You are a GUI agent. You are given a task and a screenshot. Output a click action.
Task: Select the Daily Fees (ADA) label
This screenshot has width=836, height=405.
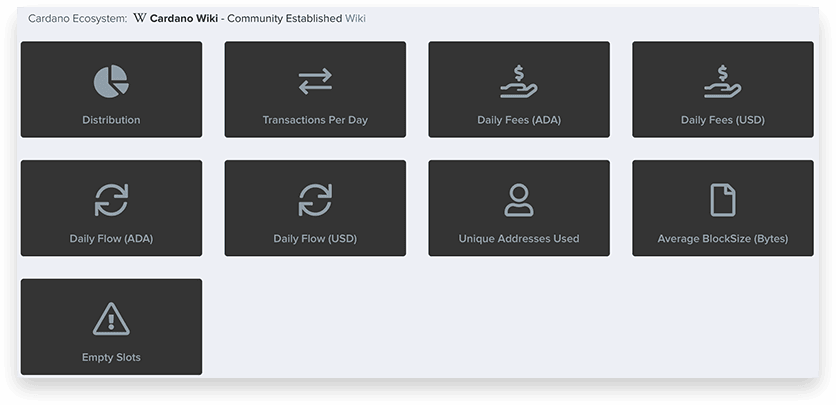(519, 120)
